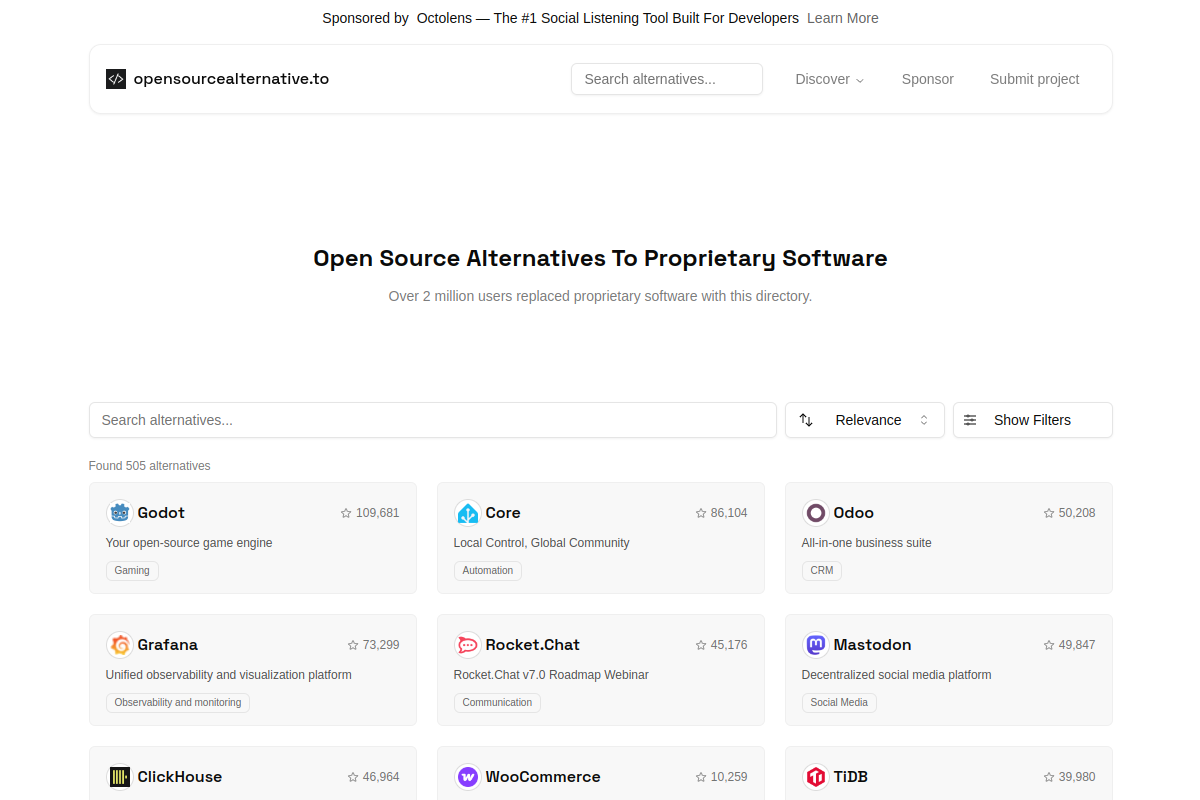Click 'Decentralized social media platform' description

pos(897,675)
